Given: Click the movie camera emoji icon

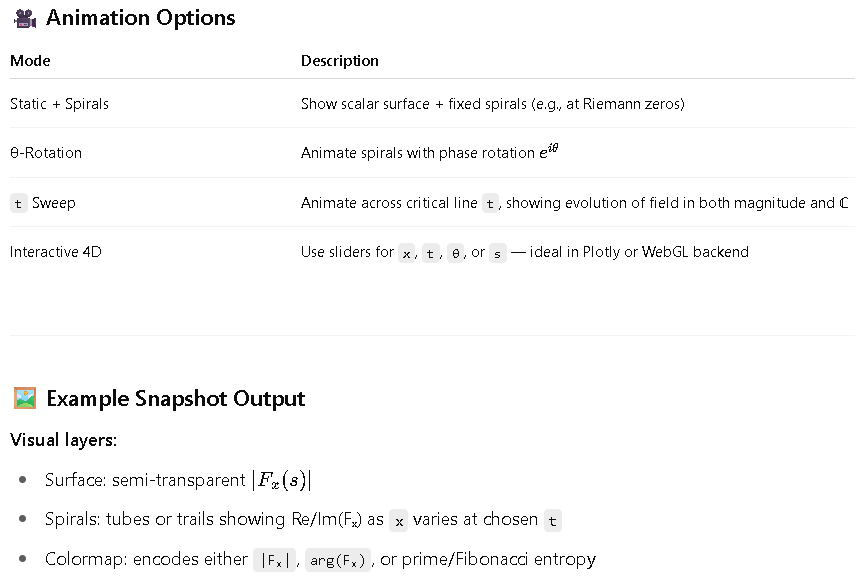Looking at the screenshot, I should point(25,18).
